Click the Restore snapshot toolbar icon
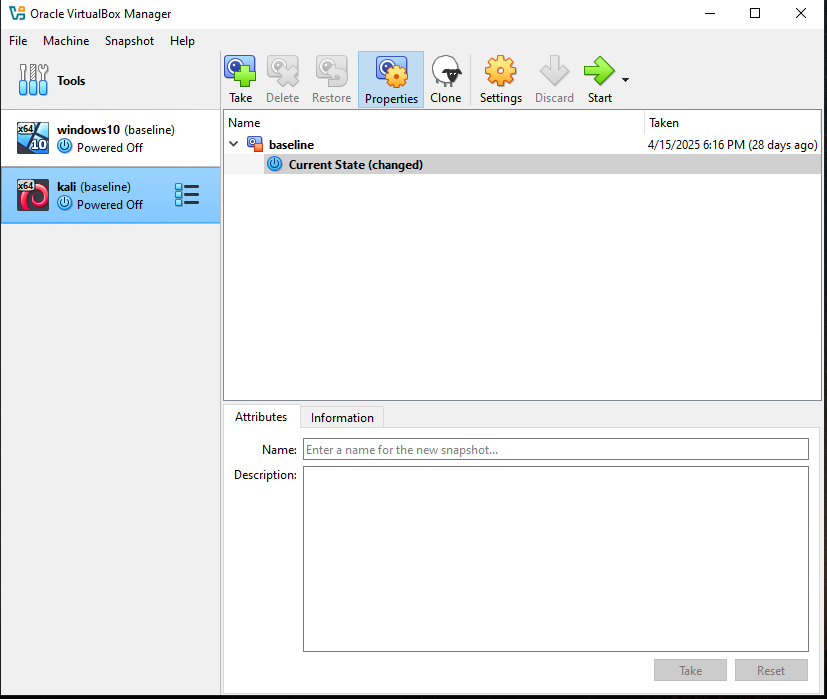 click(331, 80)
